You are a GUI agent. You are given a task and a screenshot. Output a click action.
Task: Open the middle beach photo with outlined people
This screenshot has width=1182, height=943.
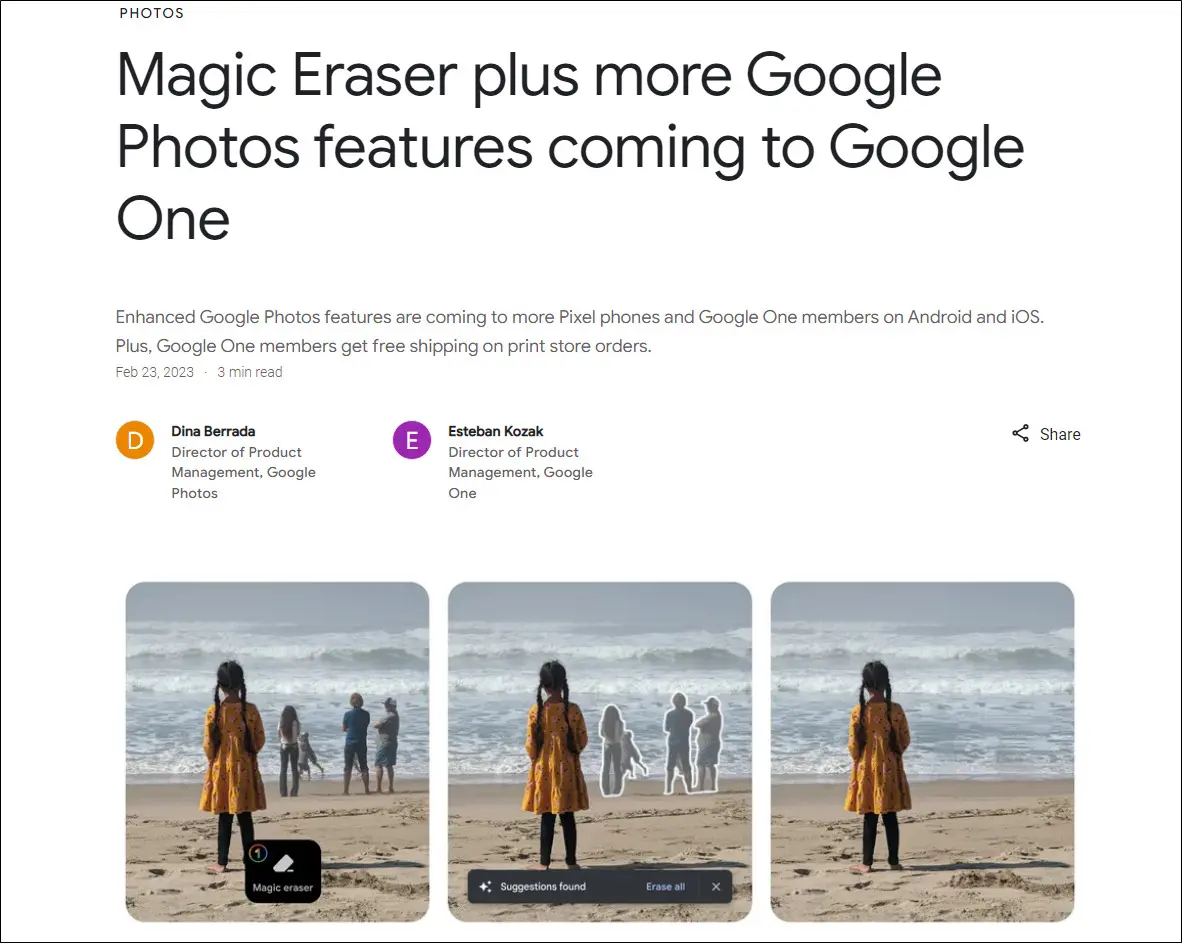pos(600,752)
